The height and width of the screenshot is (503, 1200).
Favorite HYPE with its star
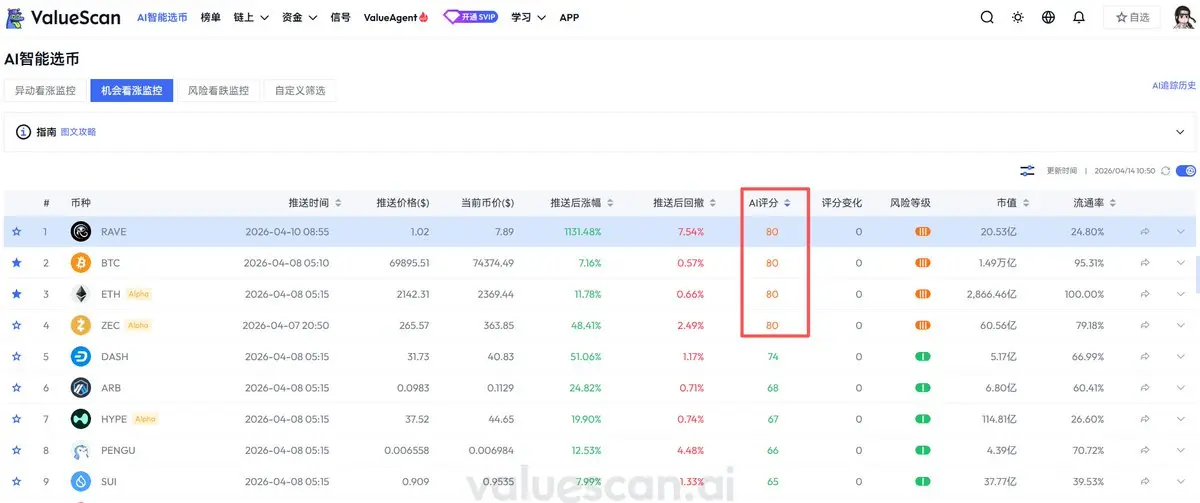[16, 419]
